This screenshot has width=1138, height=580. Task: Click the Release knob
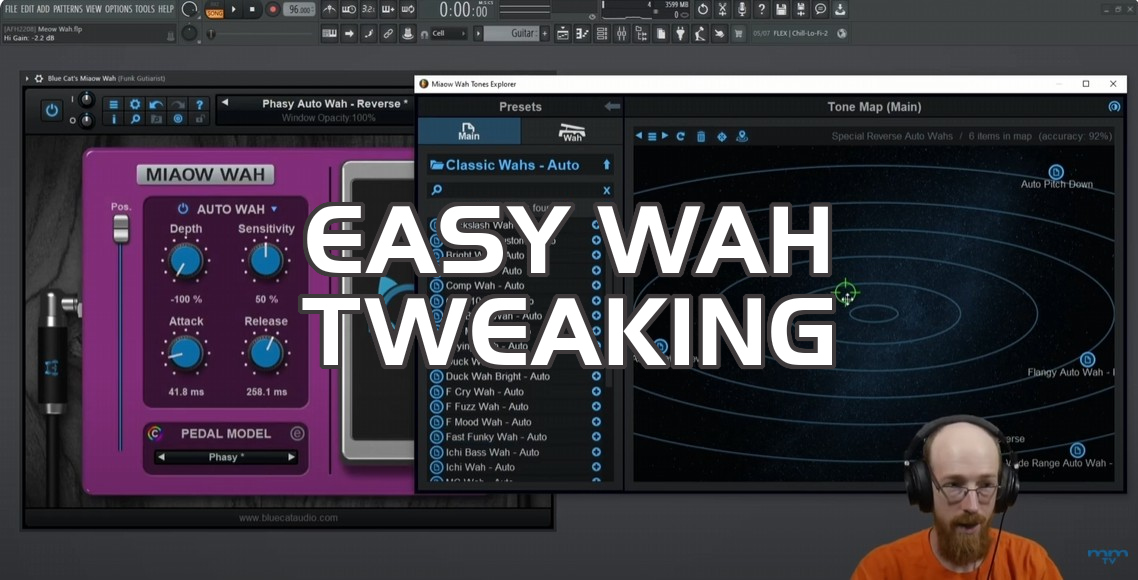pos(266,354)
